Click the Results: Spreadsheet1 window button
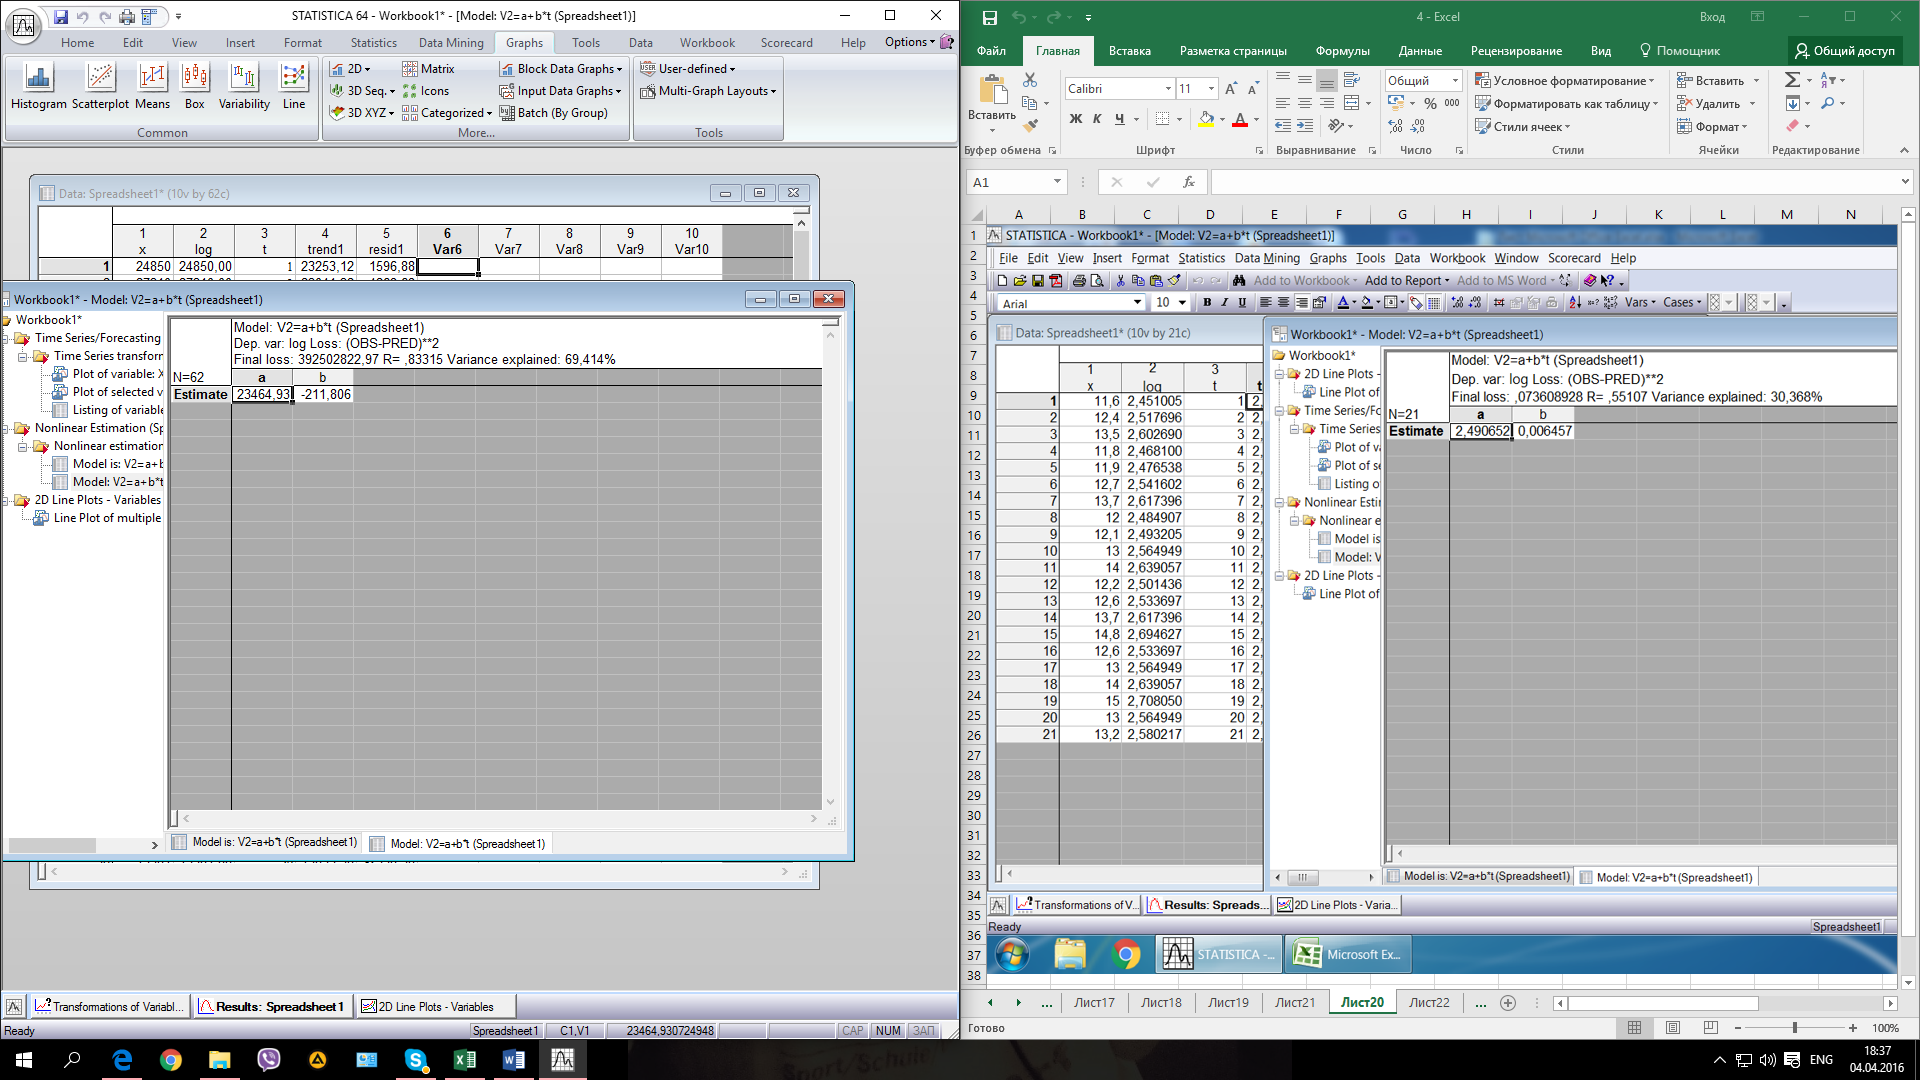The image size is (1920, 1080). [272, 1007]
